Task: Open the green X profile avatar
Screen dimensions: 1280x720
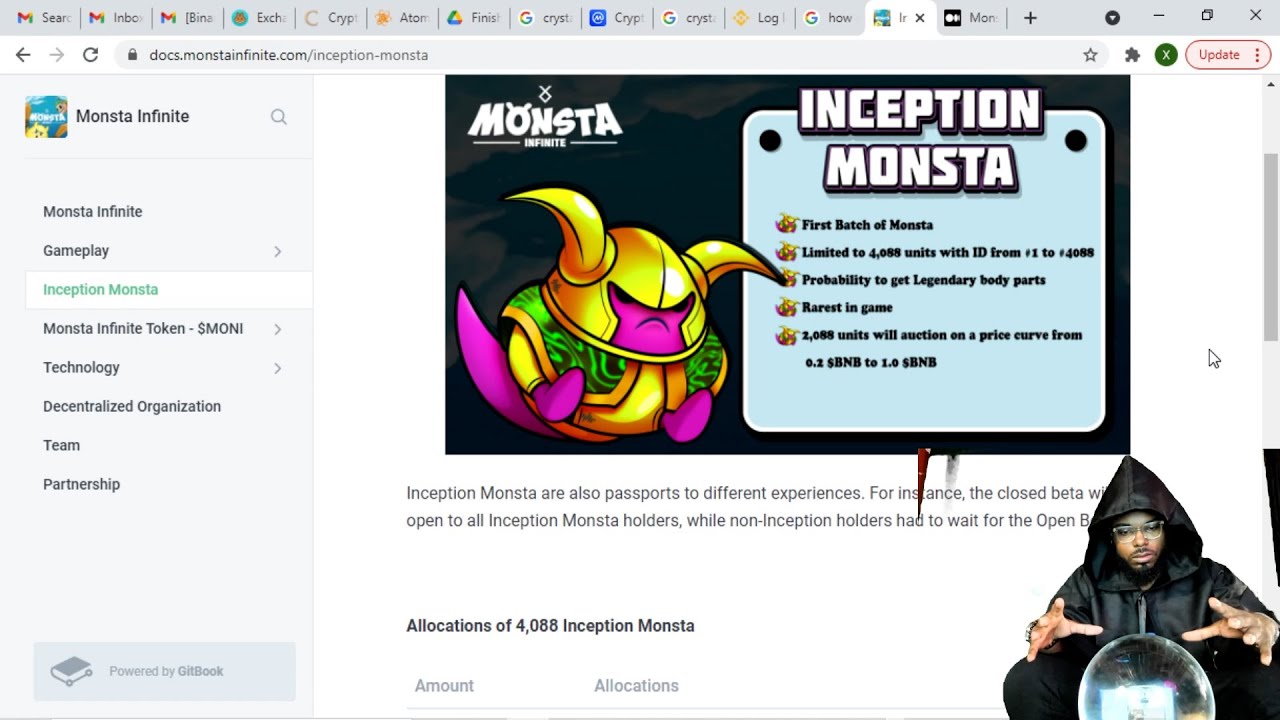Action: click(1166, 55)
